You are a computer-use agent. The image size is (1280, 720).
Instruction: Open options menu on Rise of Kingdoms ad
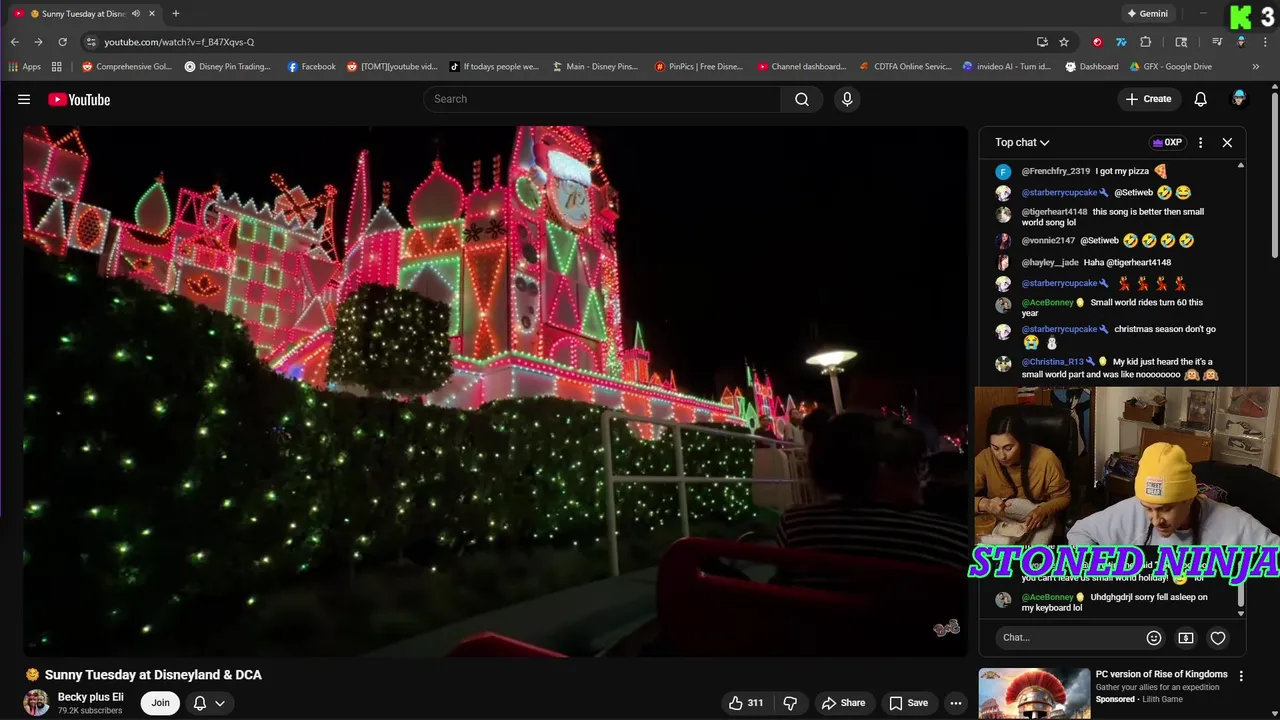(1241, 676)
